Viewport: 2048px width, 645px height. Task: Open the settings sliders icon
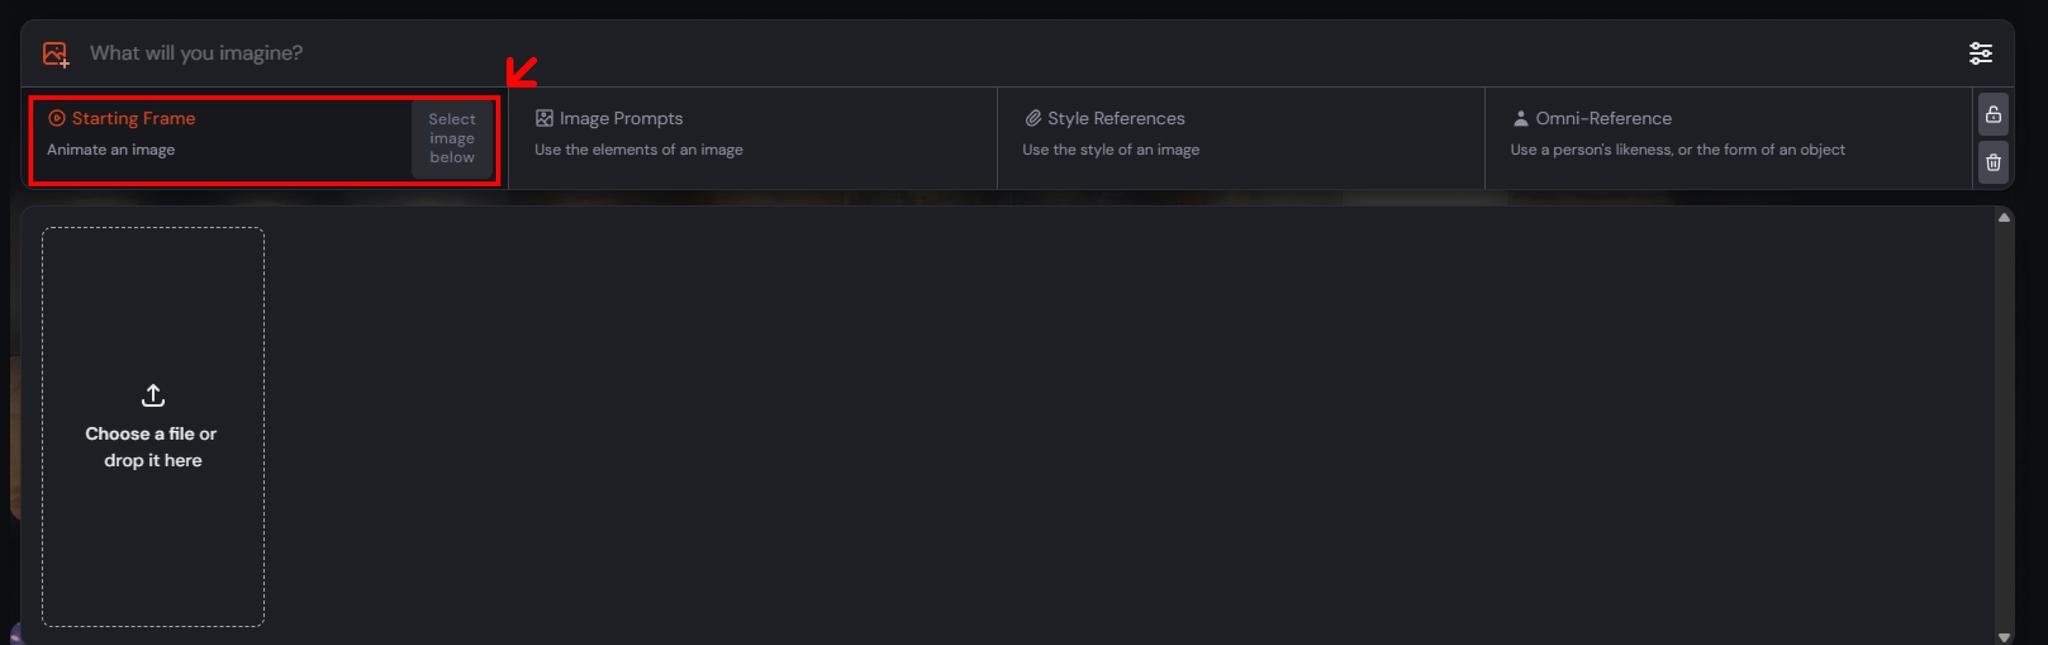1980,53
